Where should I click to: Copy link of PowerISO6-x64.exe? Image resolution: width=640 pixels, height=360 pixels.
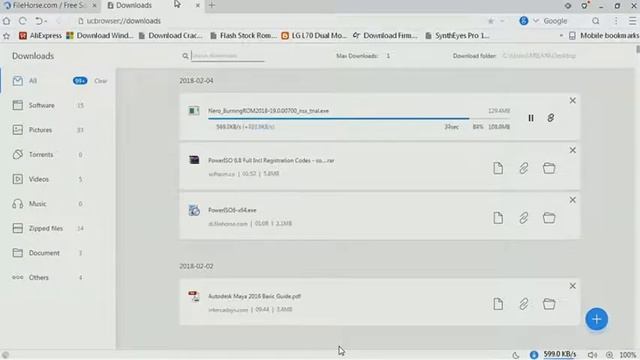(x=524, y=218)
